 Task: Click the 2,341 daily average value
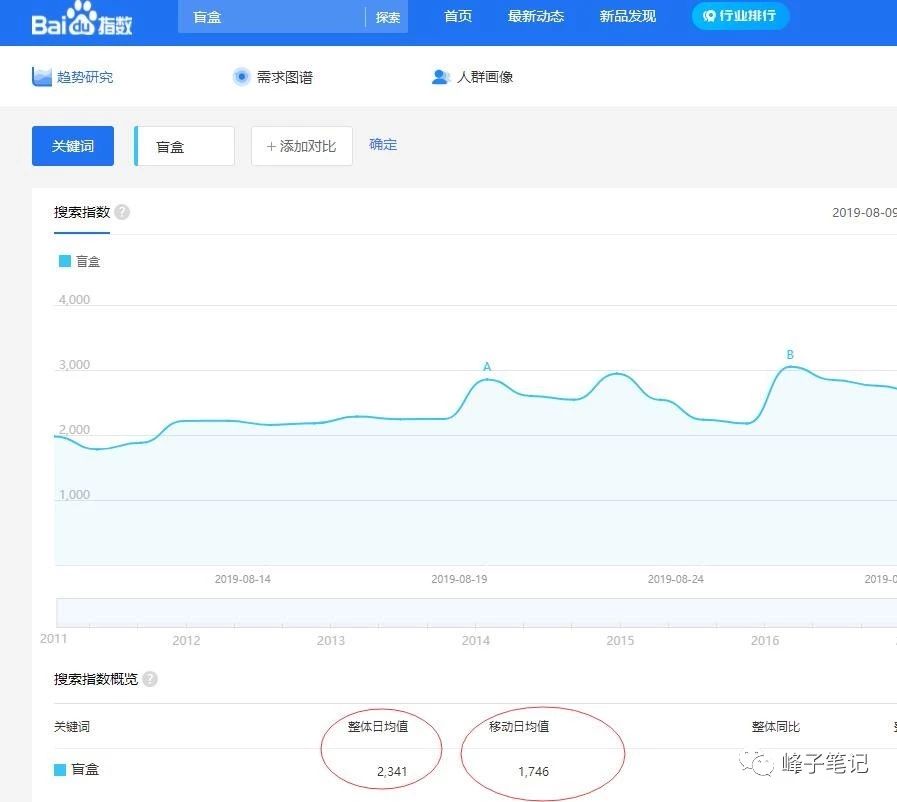coord(392,772)
